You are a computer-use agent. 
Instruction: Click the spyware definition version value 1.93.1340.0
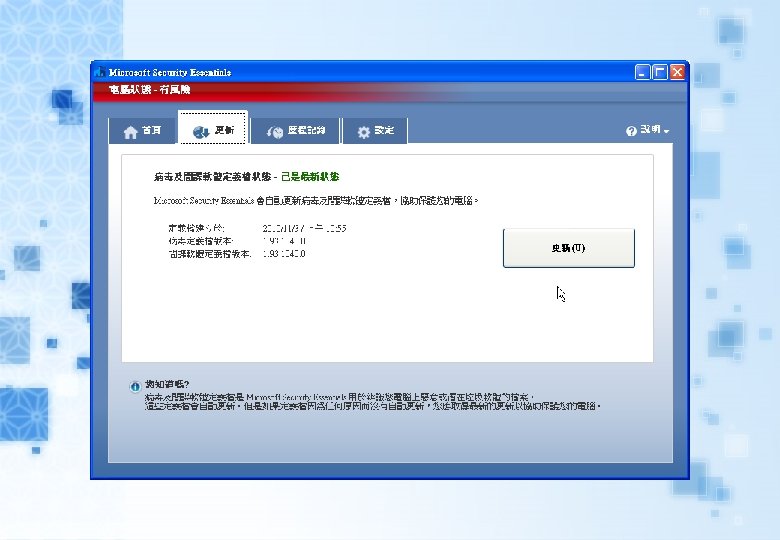click(x=284, y=254)
